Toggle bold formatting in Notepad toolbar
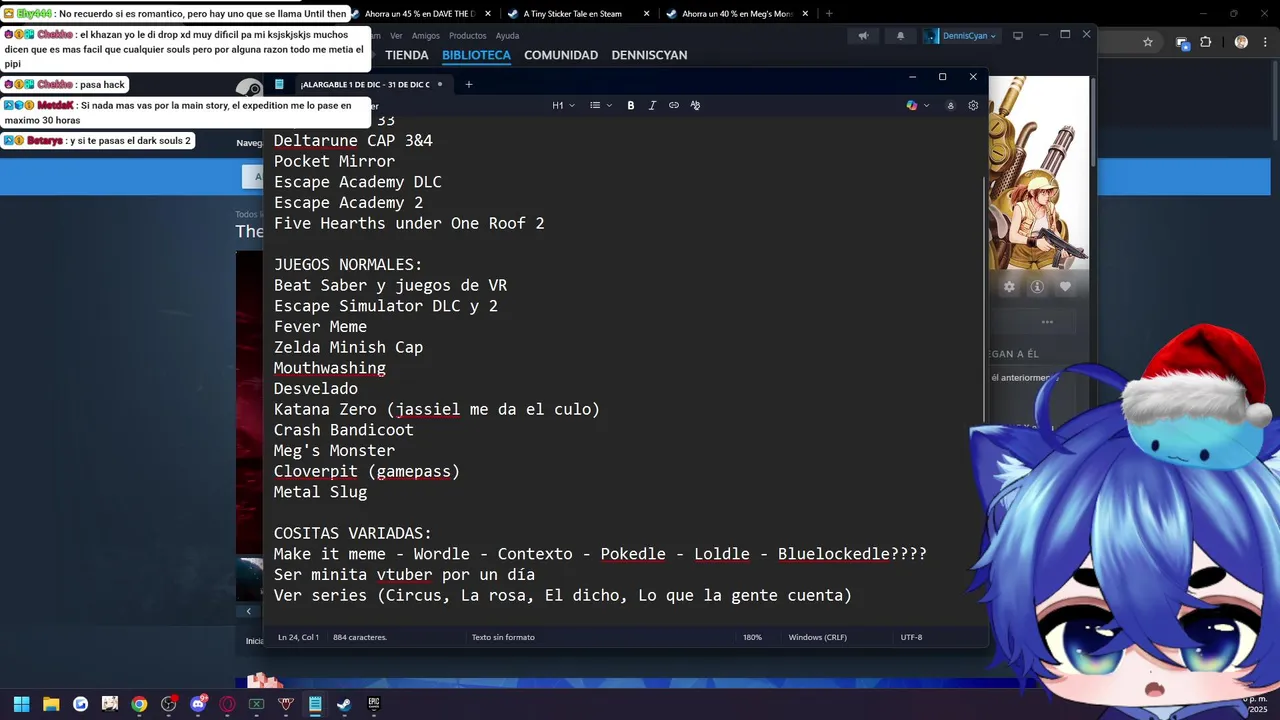The height and width of the screenshot is (720, 1280). click(x=631, y=105)
